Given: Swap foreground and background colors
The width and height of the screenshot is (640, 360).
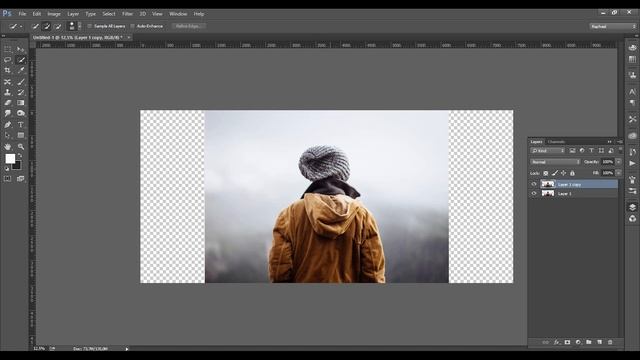Looking at the screenshot, I should point(20,156).
